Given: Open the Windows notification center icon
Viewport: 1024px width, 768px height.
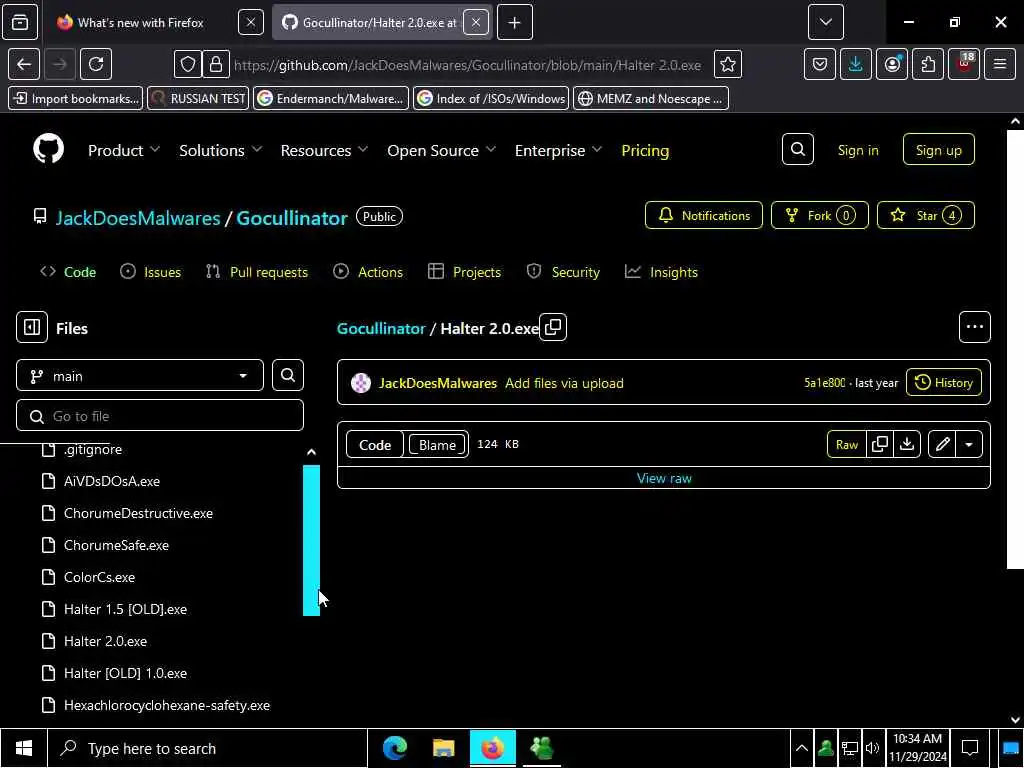Looking at the screenshot, I should [x=970, y=748].
